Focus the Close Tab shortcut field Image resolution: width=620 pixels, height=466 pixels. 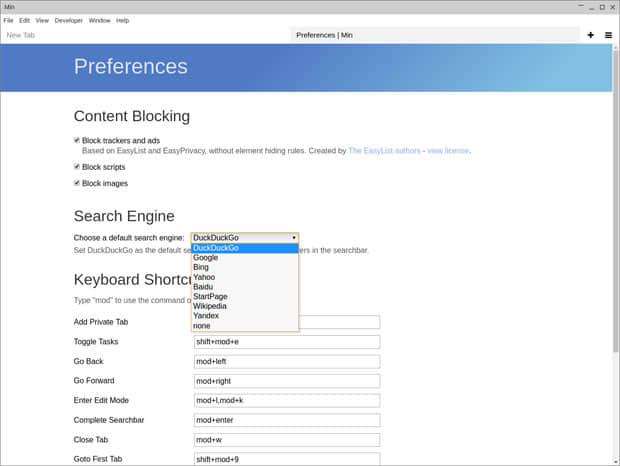pos(287,440)
